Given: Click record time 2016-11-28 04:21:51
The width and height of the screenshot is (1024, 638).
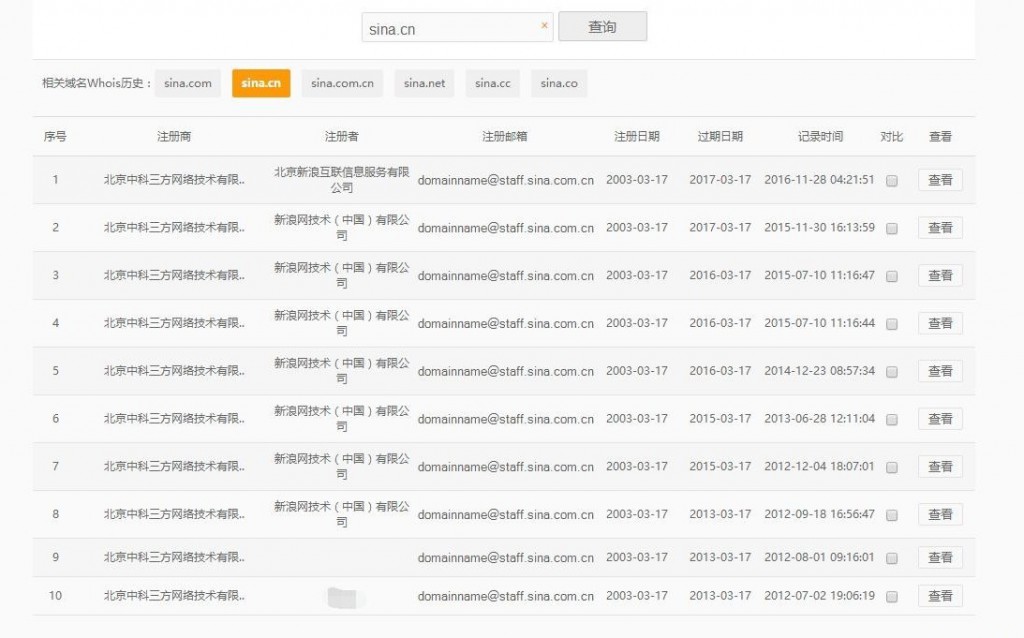Looking at the screenshot, I should [x=819, y=180].
